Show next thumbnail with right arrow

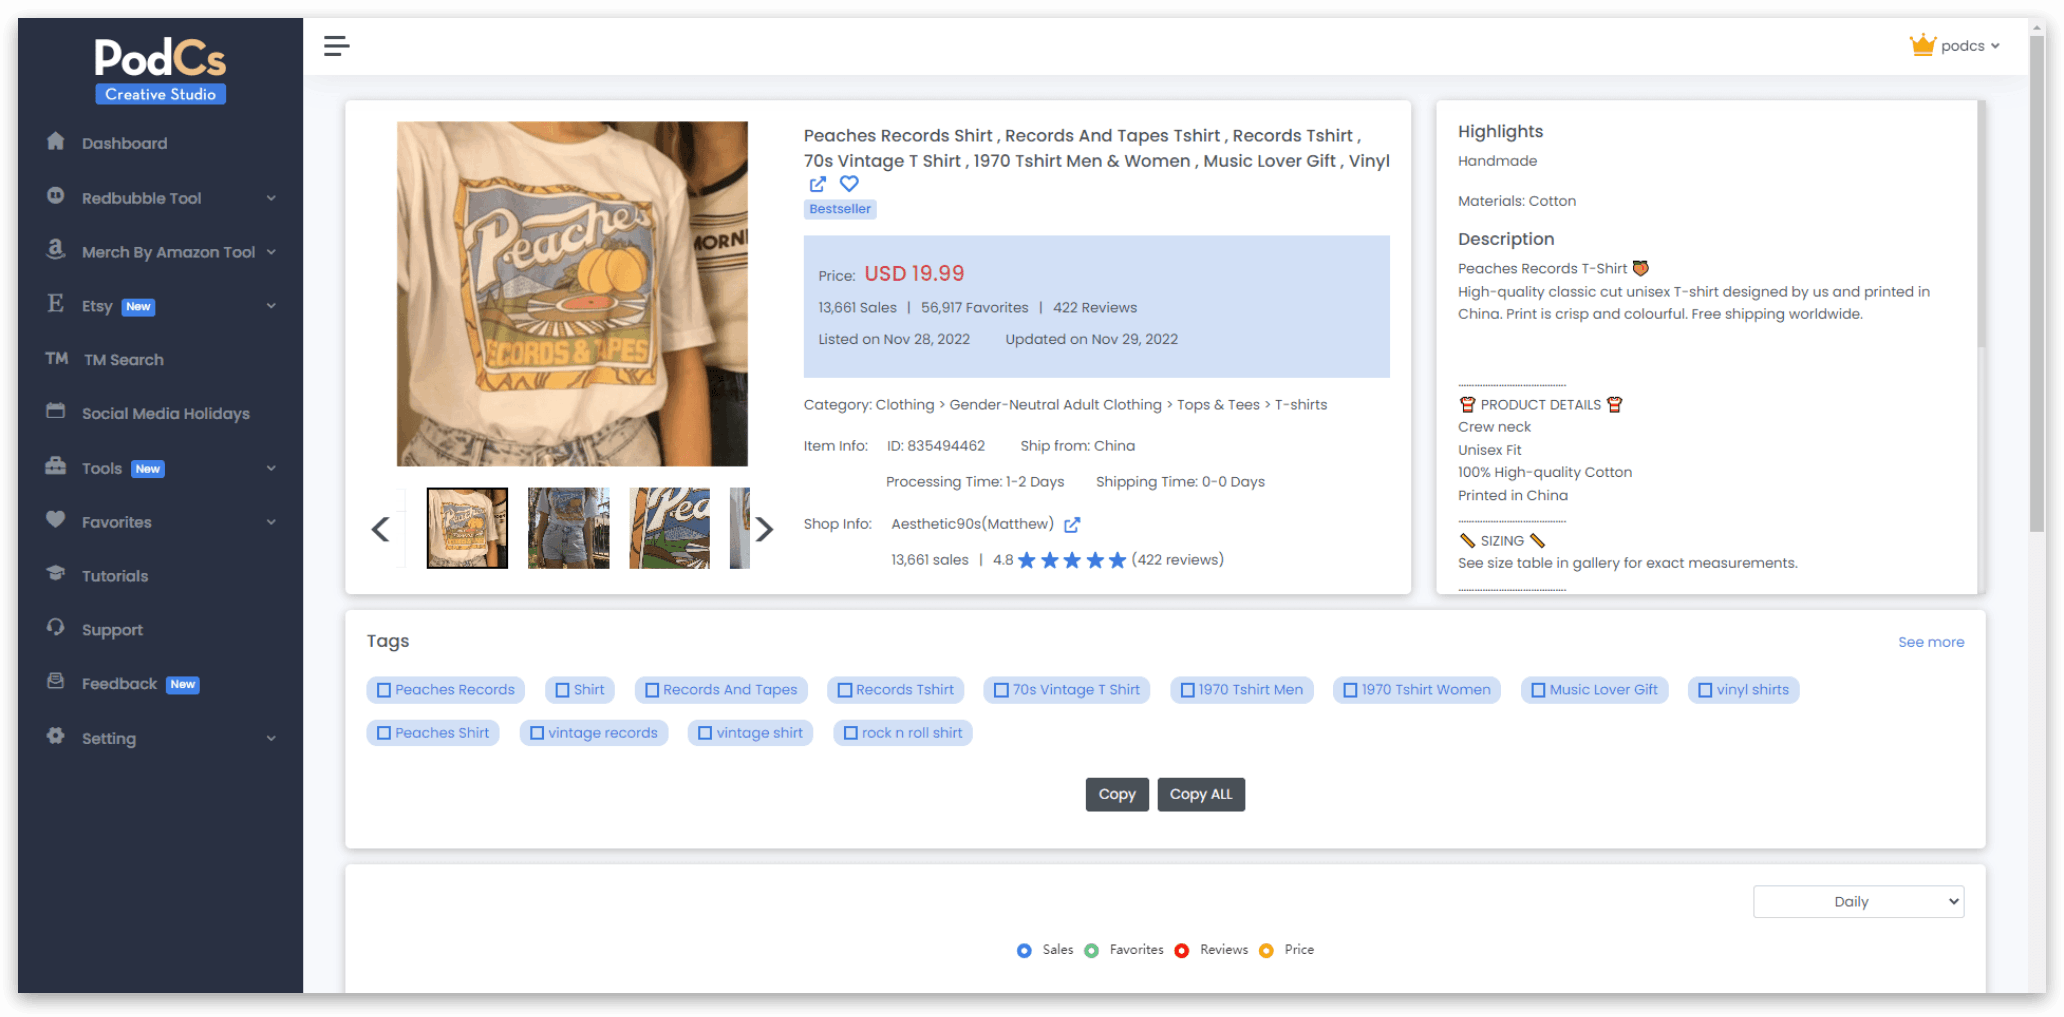764,529
